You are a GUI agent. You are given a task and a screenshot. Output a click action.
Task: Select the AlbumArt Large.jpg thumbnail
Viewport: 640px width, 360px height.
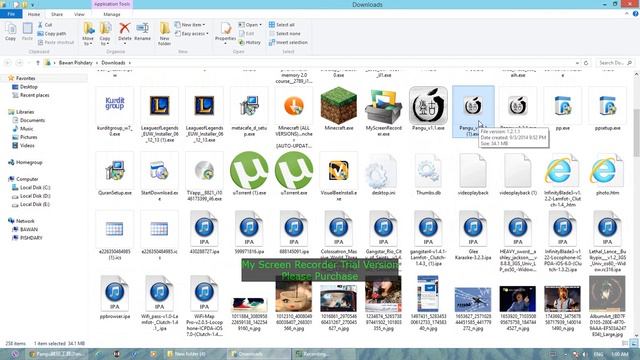coord(607,294)
